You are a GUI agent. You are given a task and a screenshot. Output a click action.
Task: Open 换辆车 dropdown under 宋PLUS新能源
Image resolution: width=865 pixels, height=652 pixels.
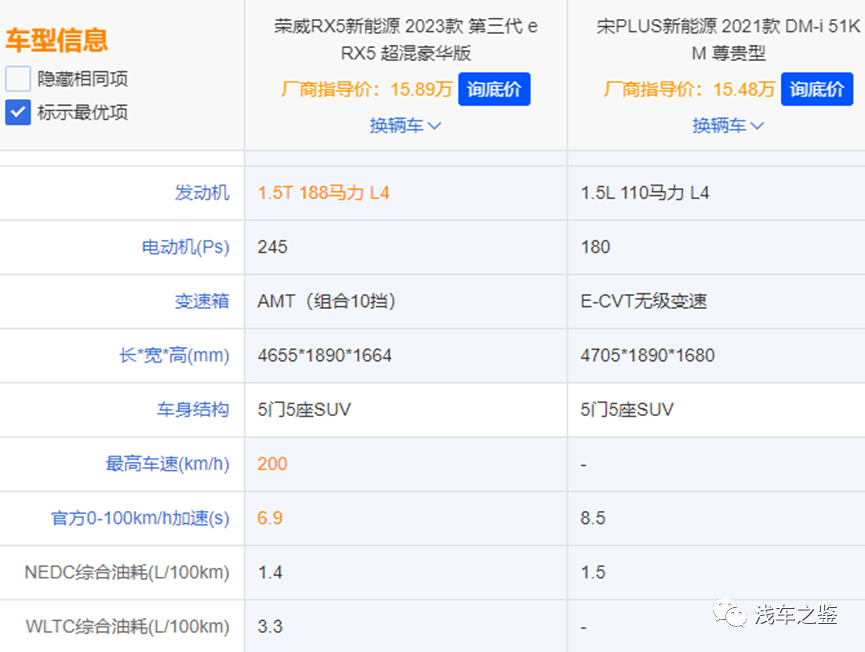[728, 126]
